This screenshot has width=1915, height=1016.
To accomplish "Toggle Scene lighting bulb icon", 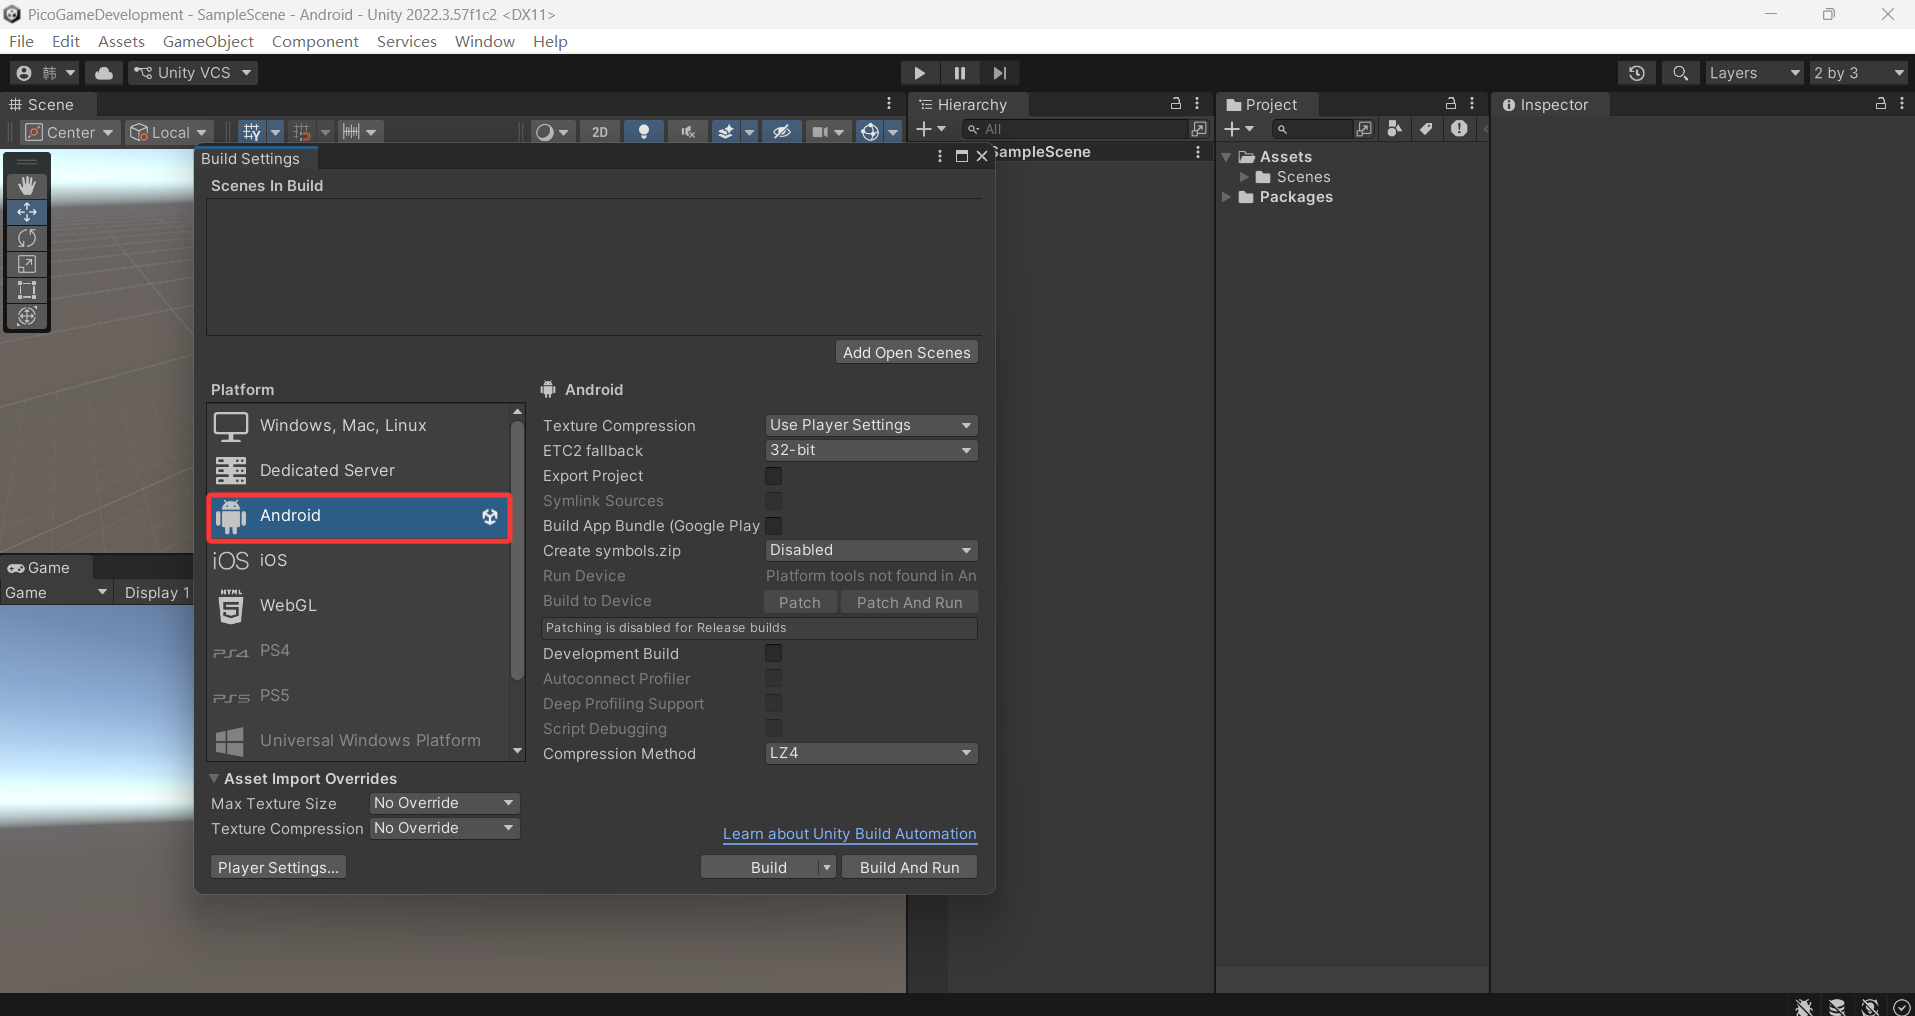I will (644, 132).
